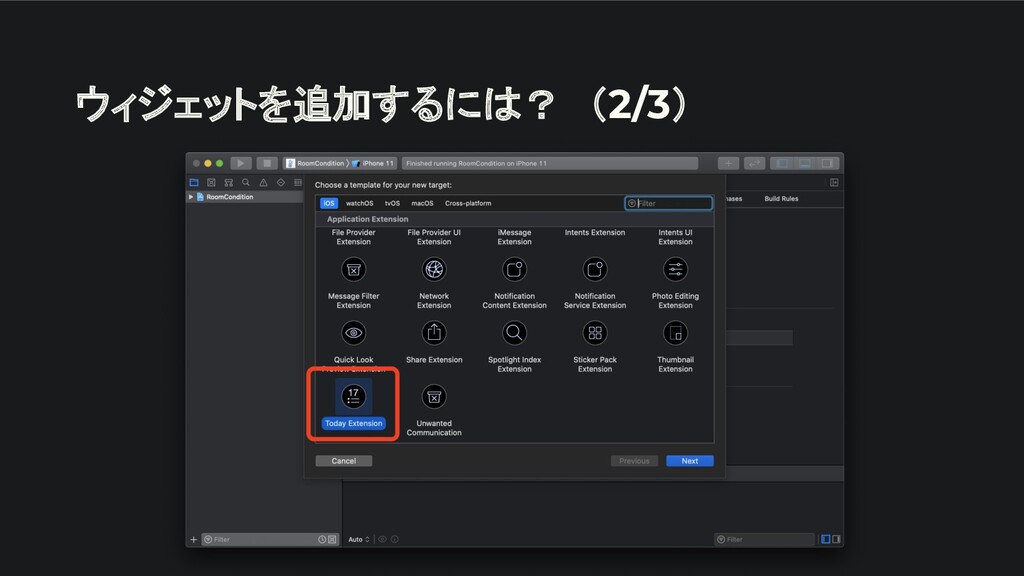This screenshot has height=576, width=1024.
Task: Choose the Unwanted Communication template icon
Action: pyautogui.click(x=434, y=396)
